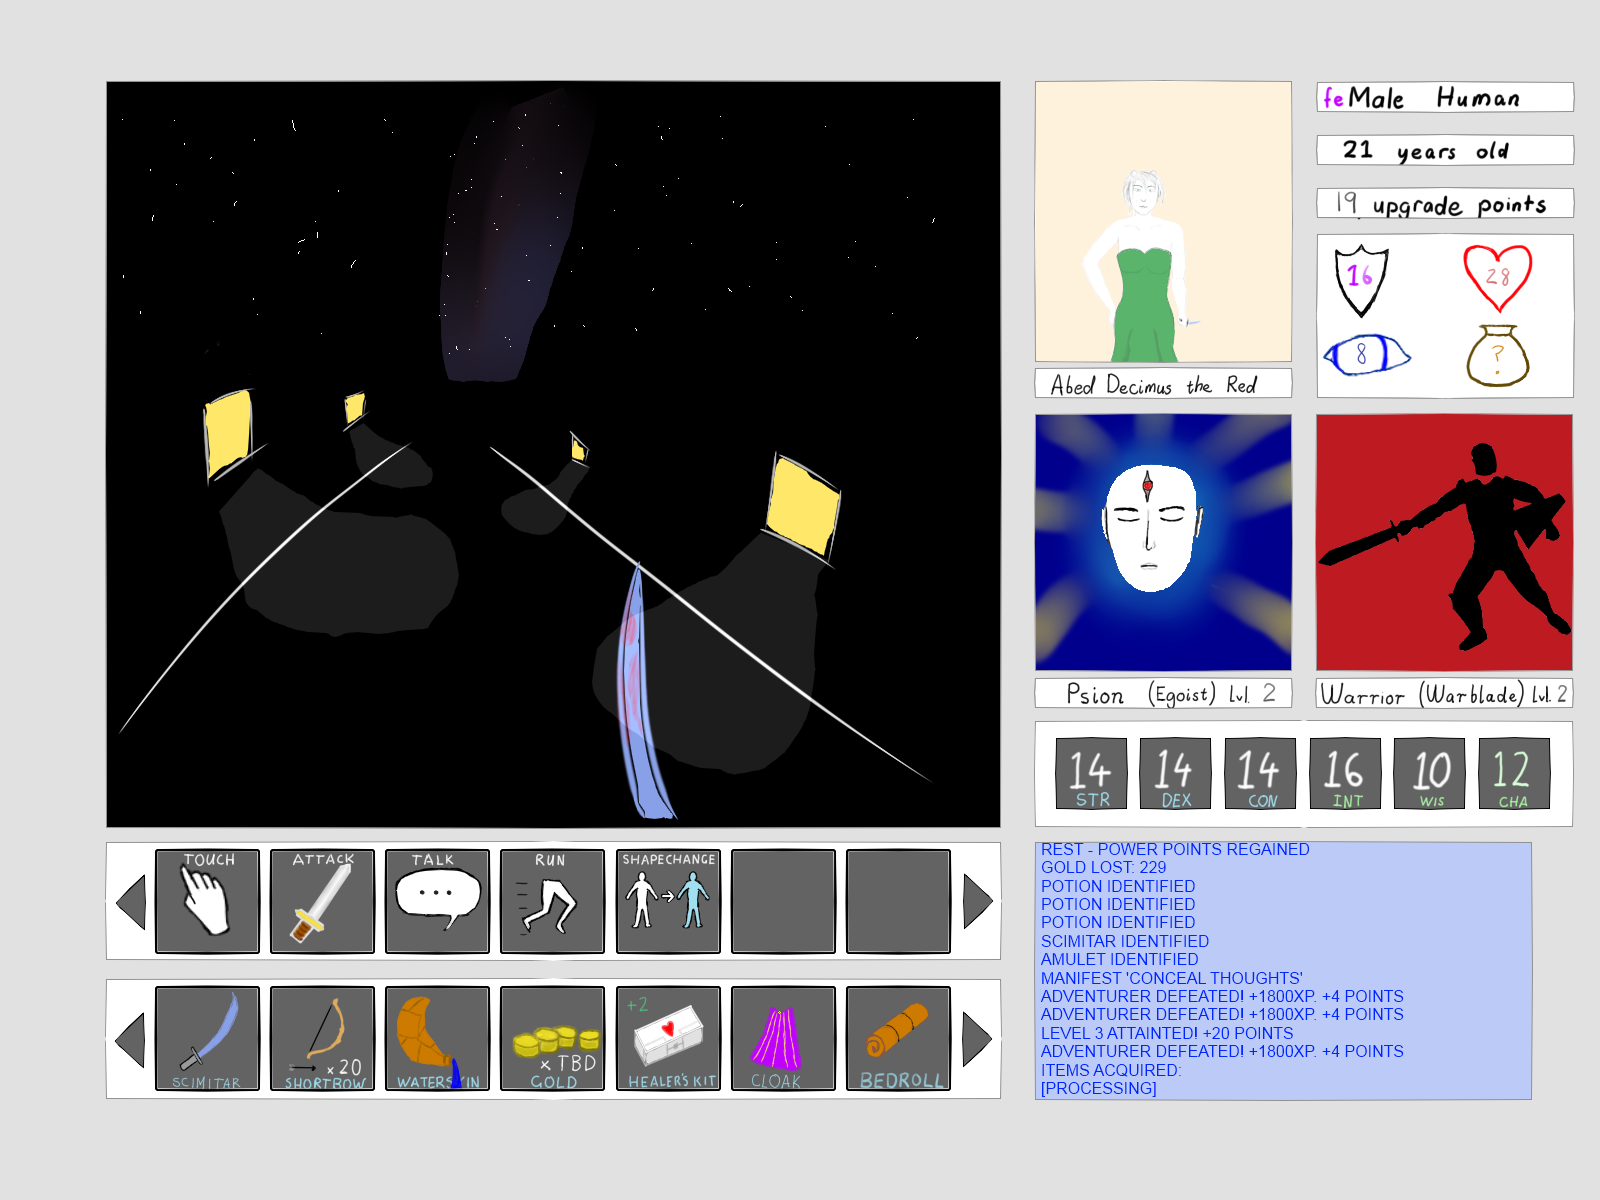Choose the Talk speech bubble action
The image size is (1600, 1200).
(437, 901)
